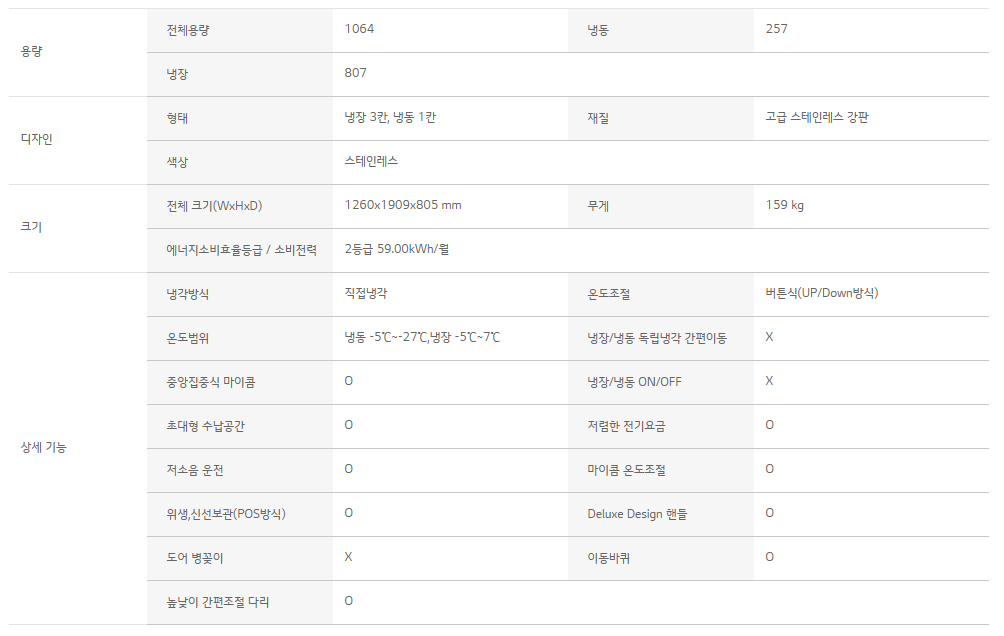The height and width of the screenshot is (636, 1004).
Task: Click the Deluxe Design 핸들 label
Action: (x=637, y=514)
